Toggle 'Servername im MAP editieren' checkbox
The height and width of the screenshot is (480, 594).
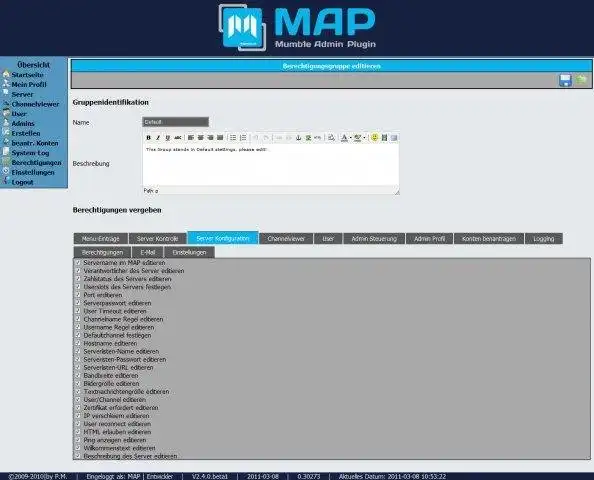[78, 262]
